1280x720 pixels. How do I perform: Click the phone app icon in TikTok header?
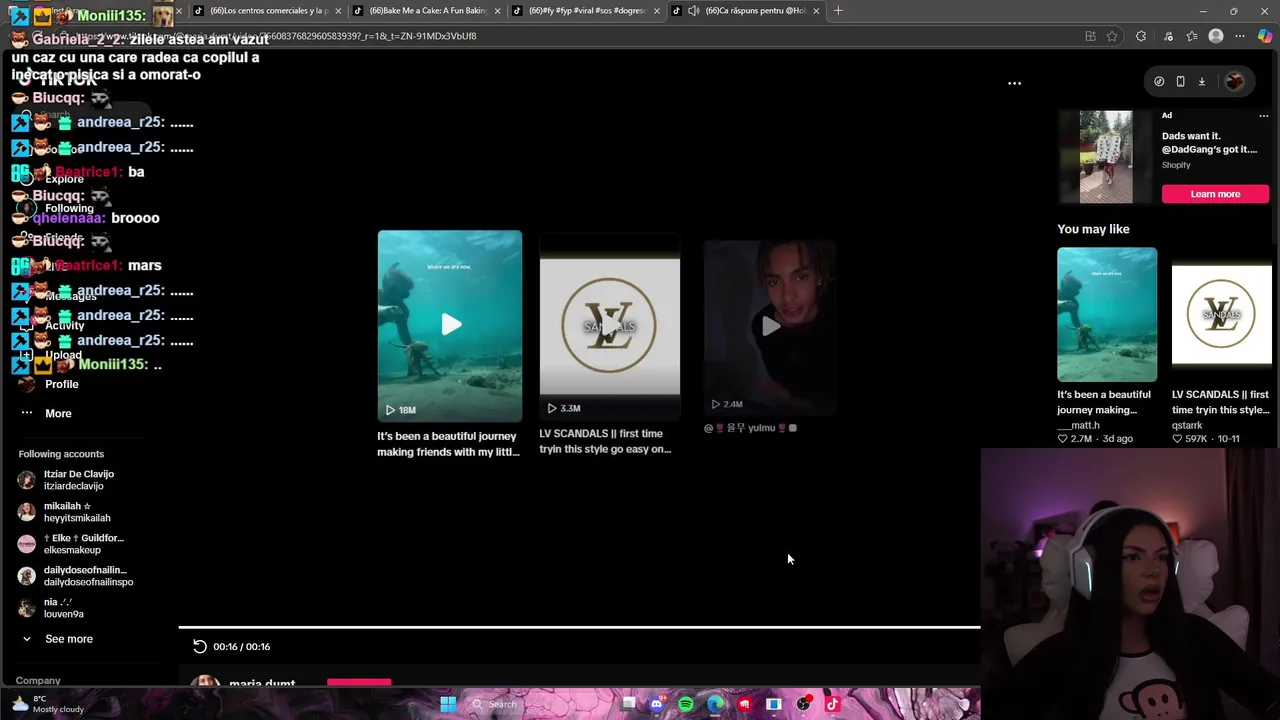click(x=1180, y=82)
